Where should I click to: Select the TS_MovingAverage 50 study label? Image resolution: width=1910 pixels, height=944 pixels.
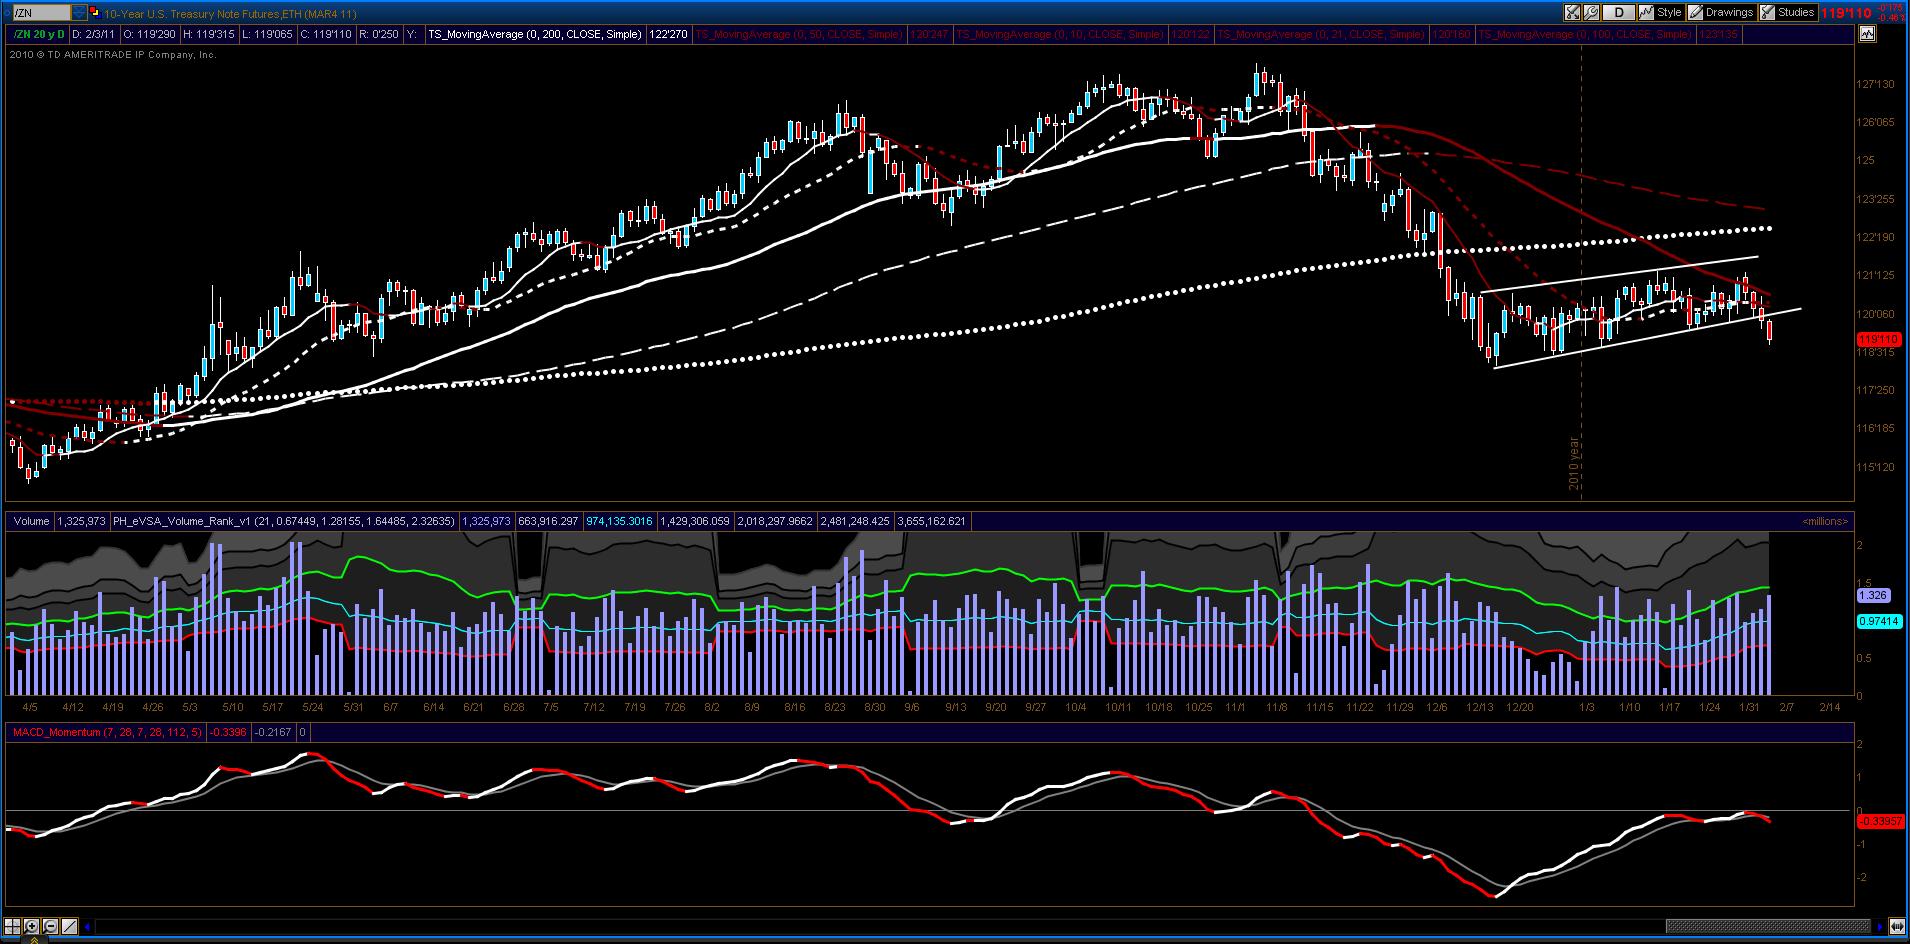coord(799,34)
